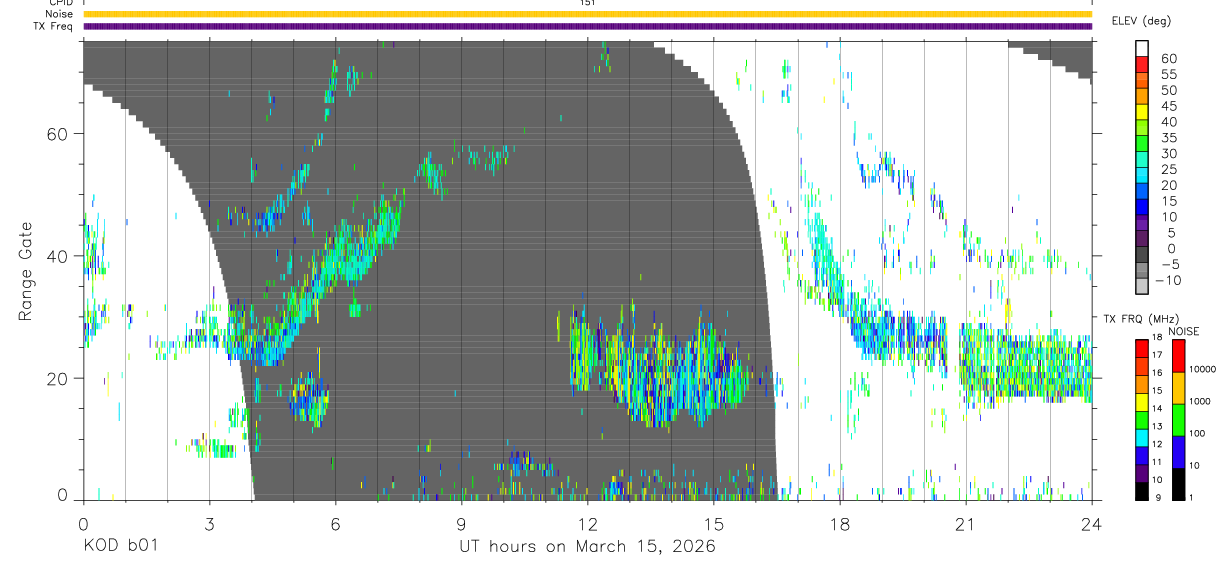Click the value 30 on the ELEV scale
The height and width of the screenshot is (567, 1228).
pos(1168,154)
